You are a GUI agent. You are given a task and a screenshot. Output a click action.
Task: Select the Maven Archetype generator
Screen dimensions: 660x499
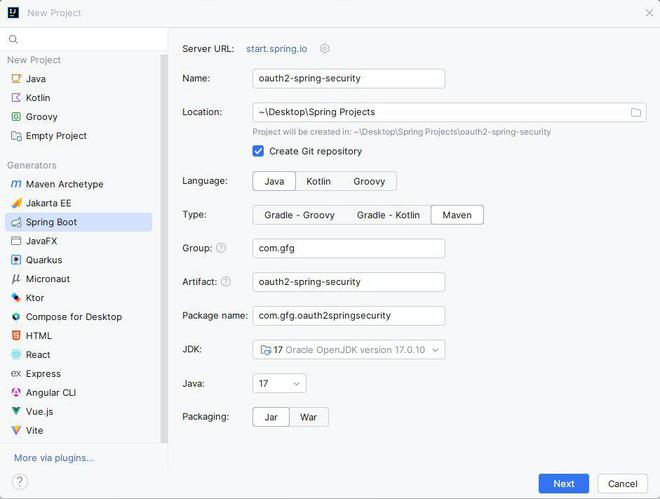(64, 184)
